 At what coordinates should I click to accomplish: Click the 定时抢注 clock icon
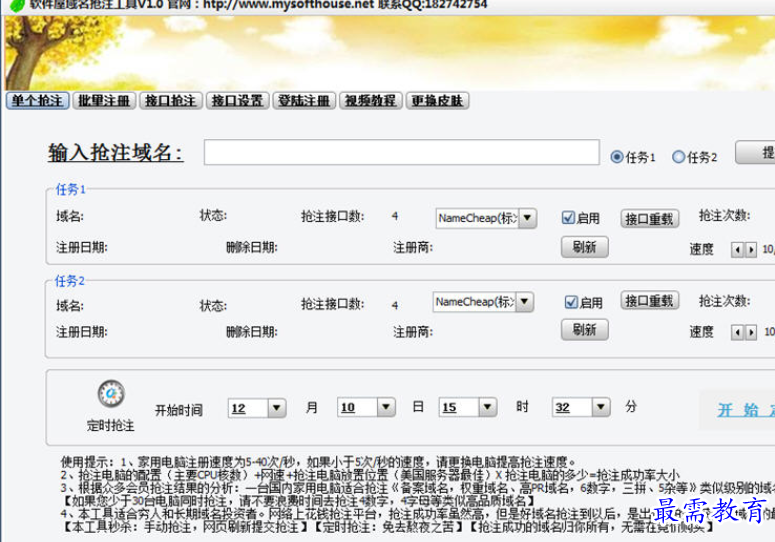pos(111,394)
